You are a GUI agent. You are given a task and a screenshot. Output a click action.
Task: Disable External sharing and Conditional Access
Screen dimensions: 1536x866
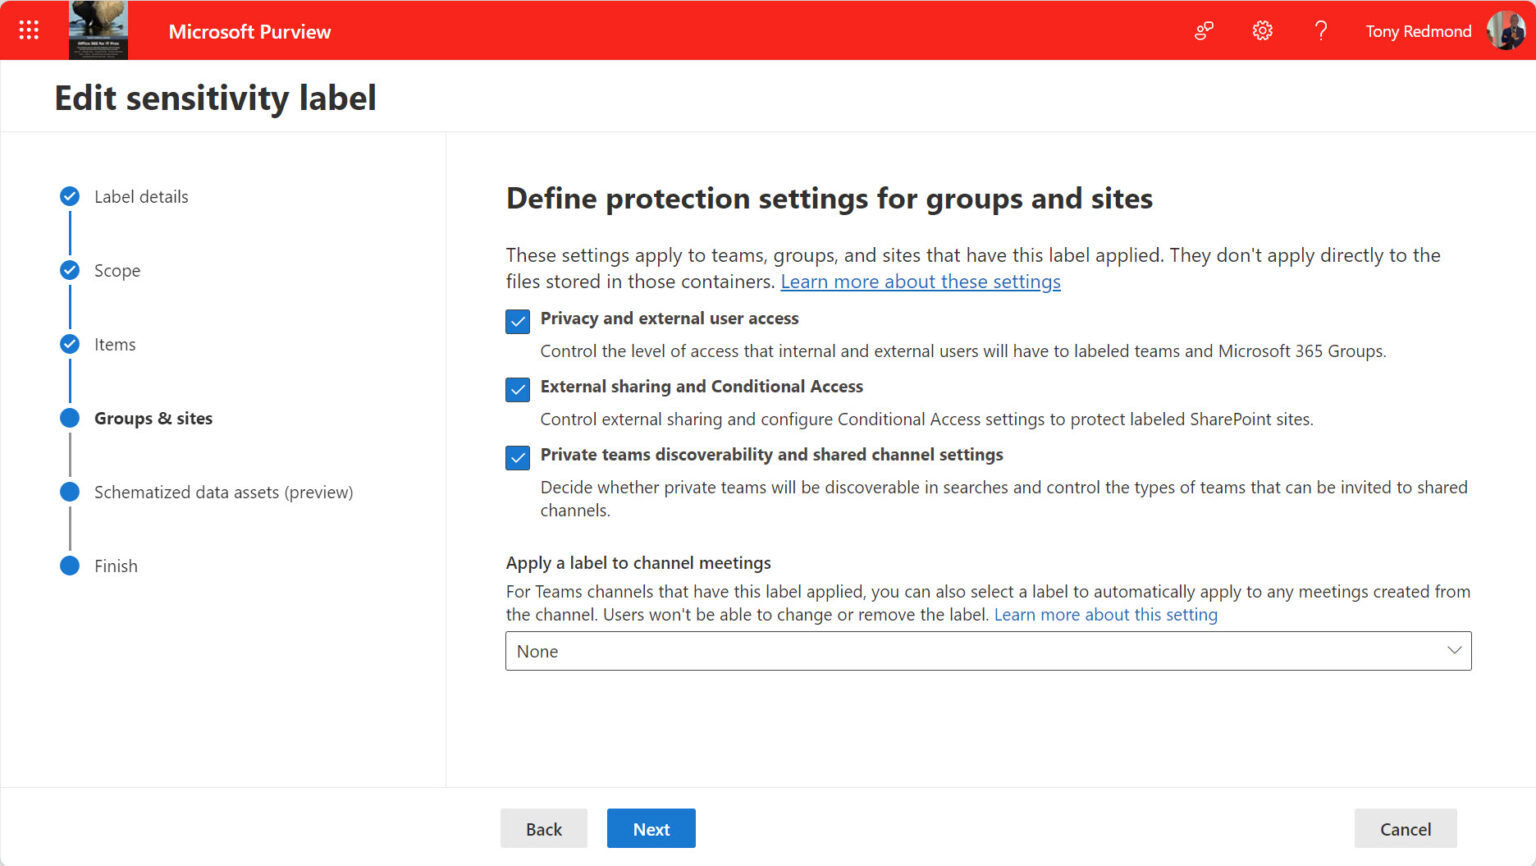click(x=517, y=389)
